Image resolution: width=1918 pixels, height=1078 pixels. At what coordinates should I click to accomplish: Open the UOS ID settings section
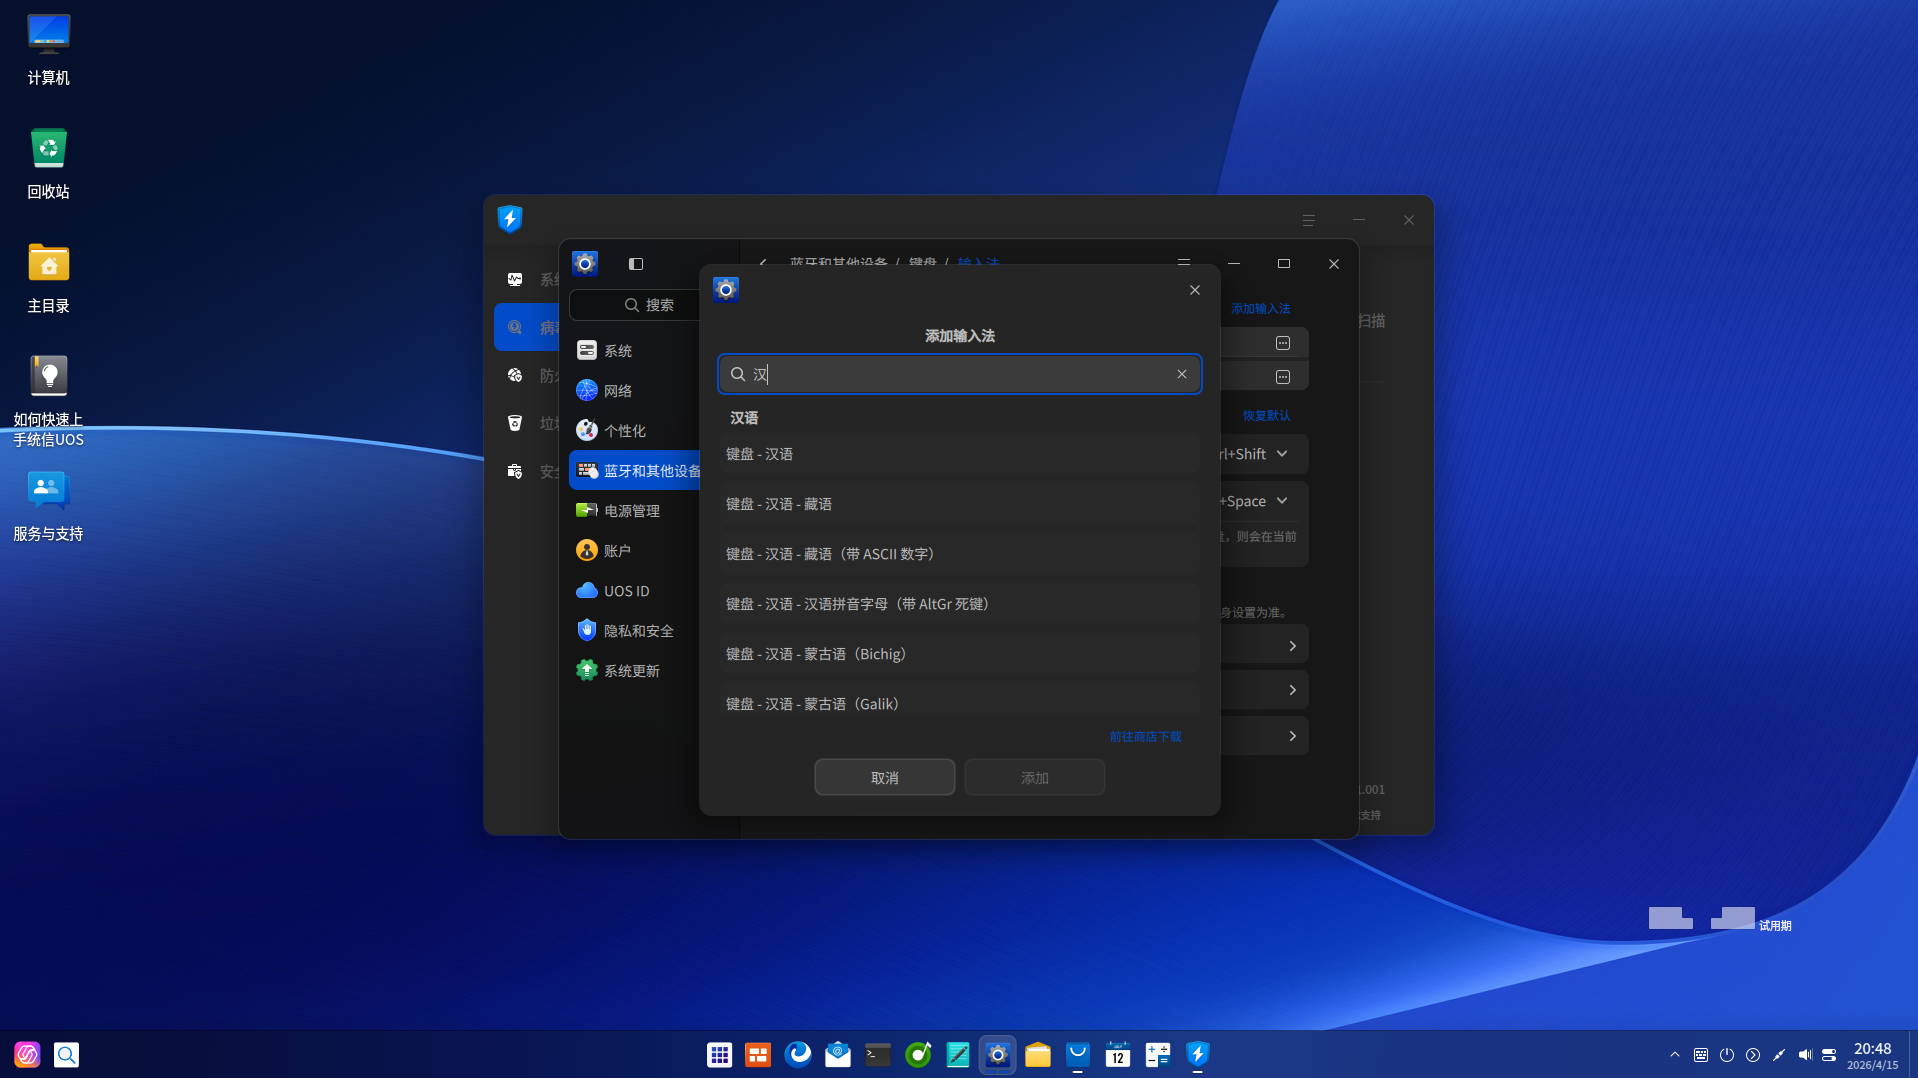pyautogui.click(x=626, y=591)
